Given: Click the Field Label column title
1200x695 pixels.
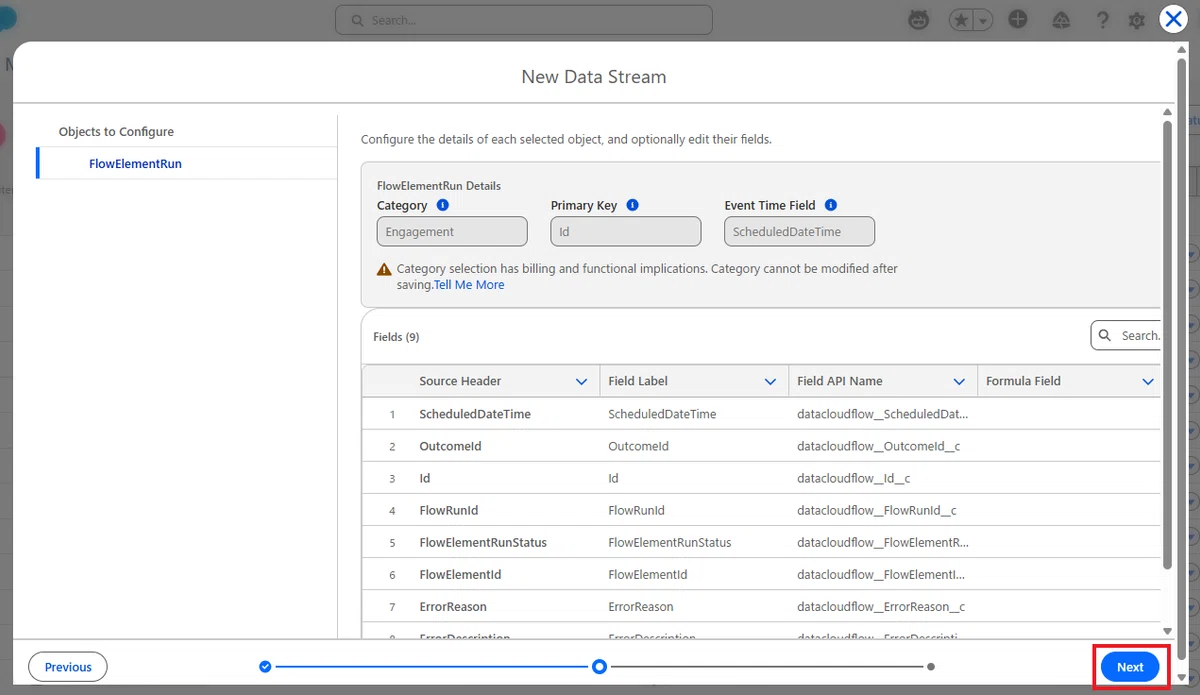Looking at the screenshot, I should (x=638, y=381).
